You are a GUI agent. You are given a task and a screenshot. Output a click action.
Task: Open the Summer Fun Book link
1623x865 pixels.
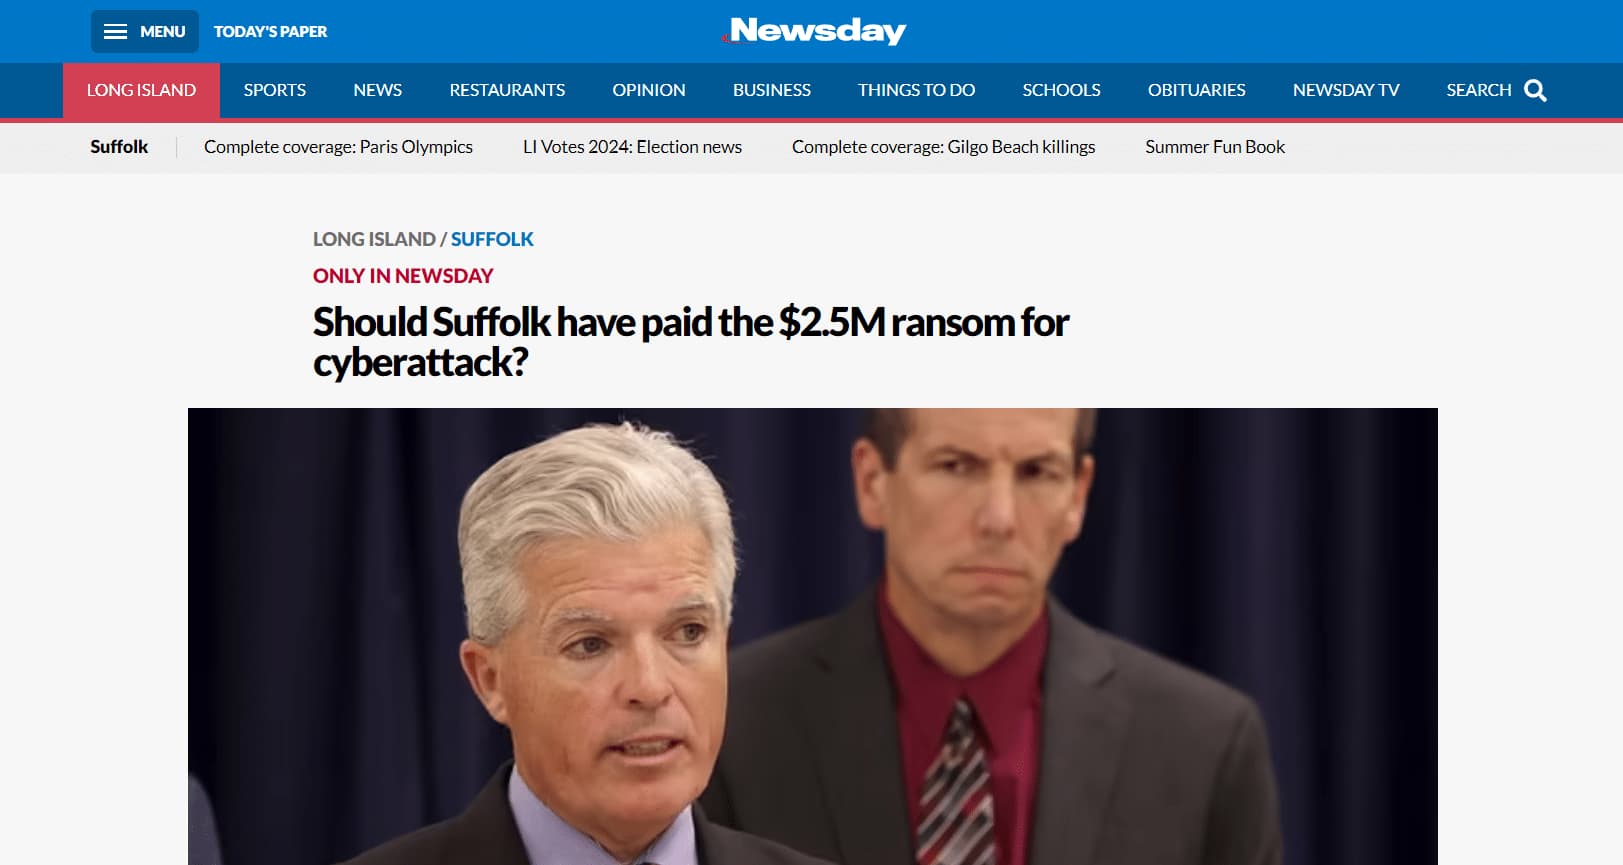pyautogui.click(x=1215, y=147)
